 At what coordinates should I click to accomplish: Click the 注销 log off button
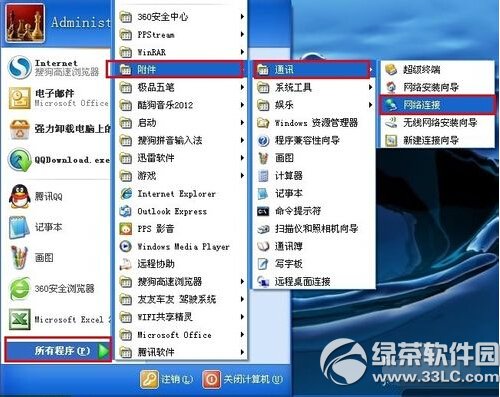pyautogui.click(x=167, y=379)
